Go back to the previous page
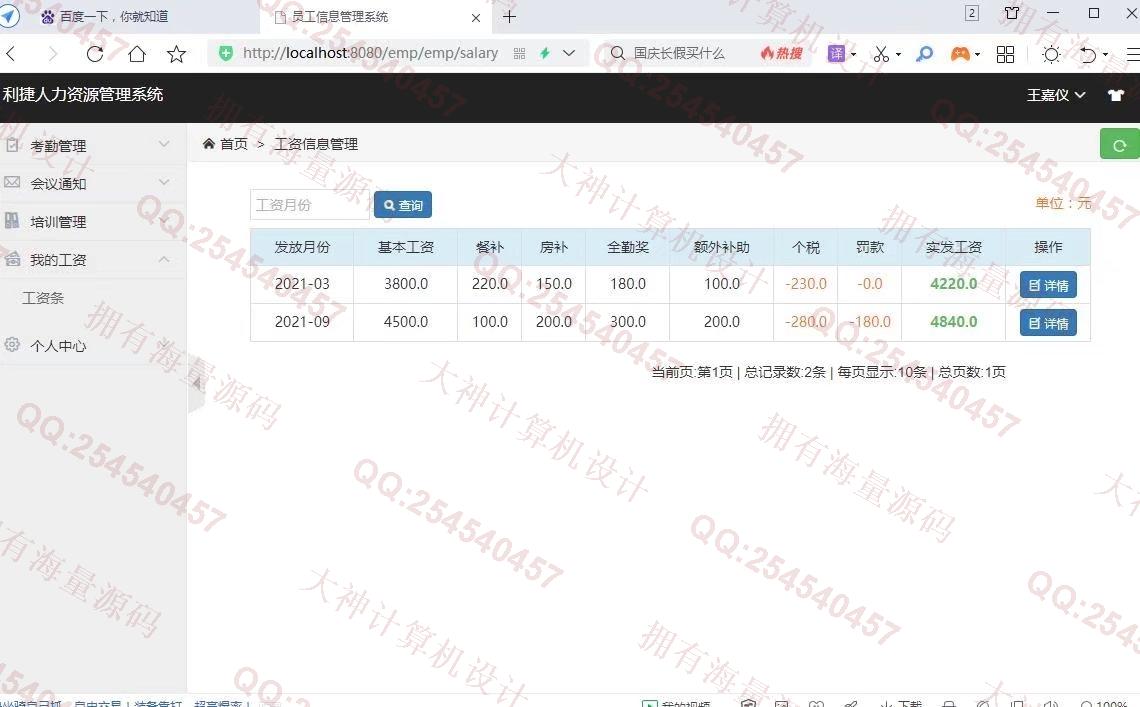 pyautogui.click(x=10, y=53)
